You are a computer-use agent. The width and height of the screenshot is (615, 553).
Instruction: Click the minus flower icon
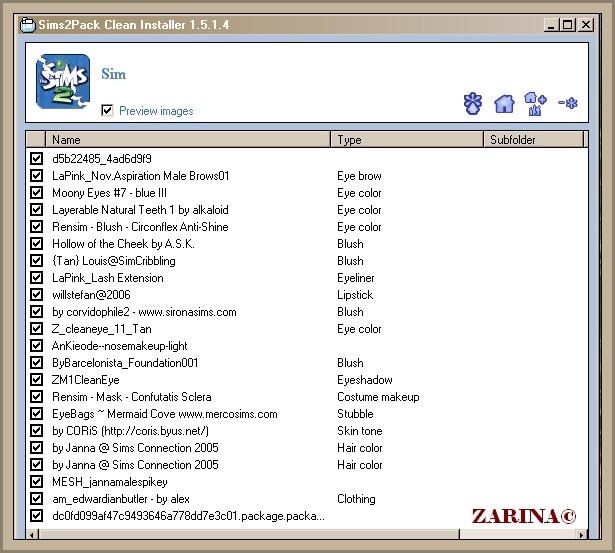click(x=568, y=103)
